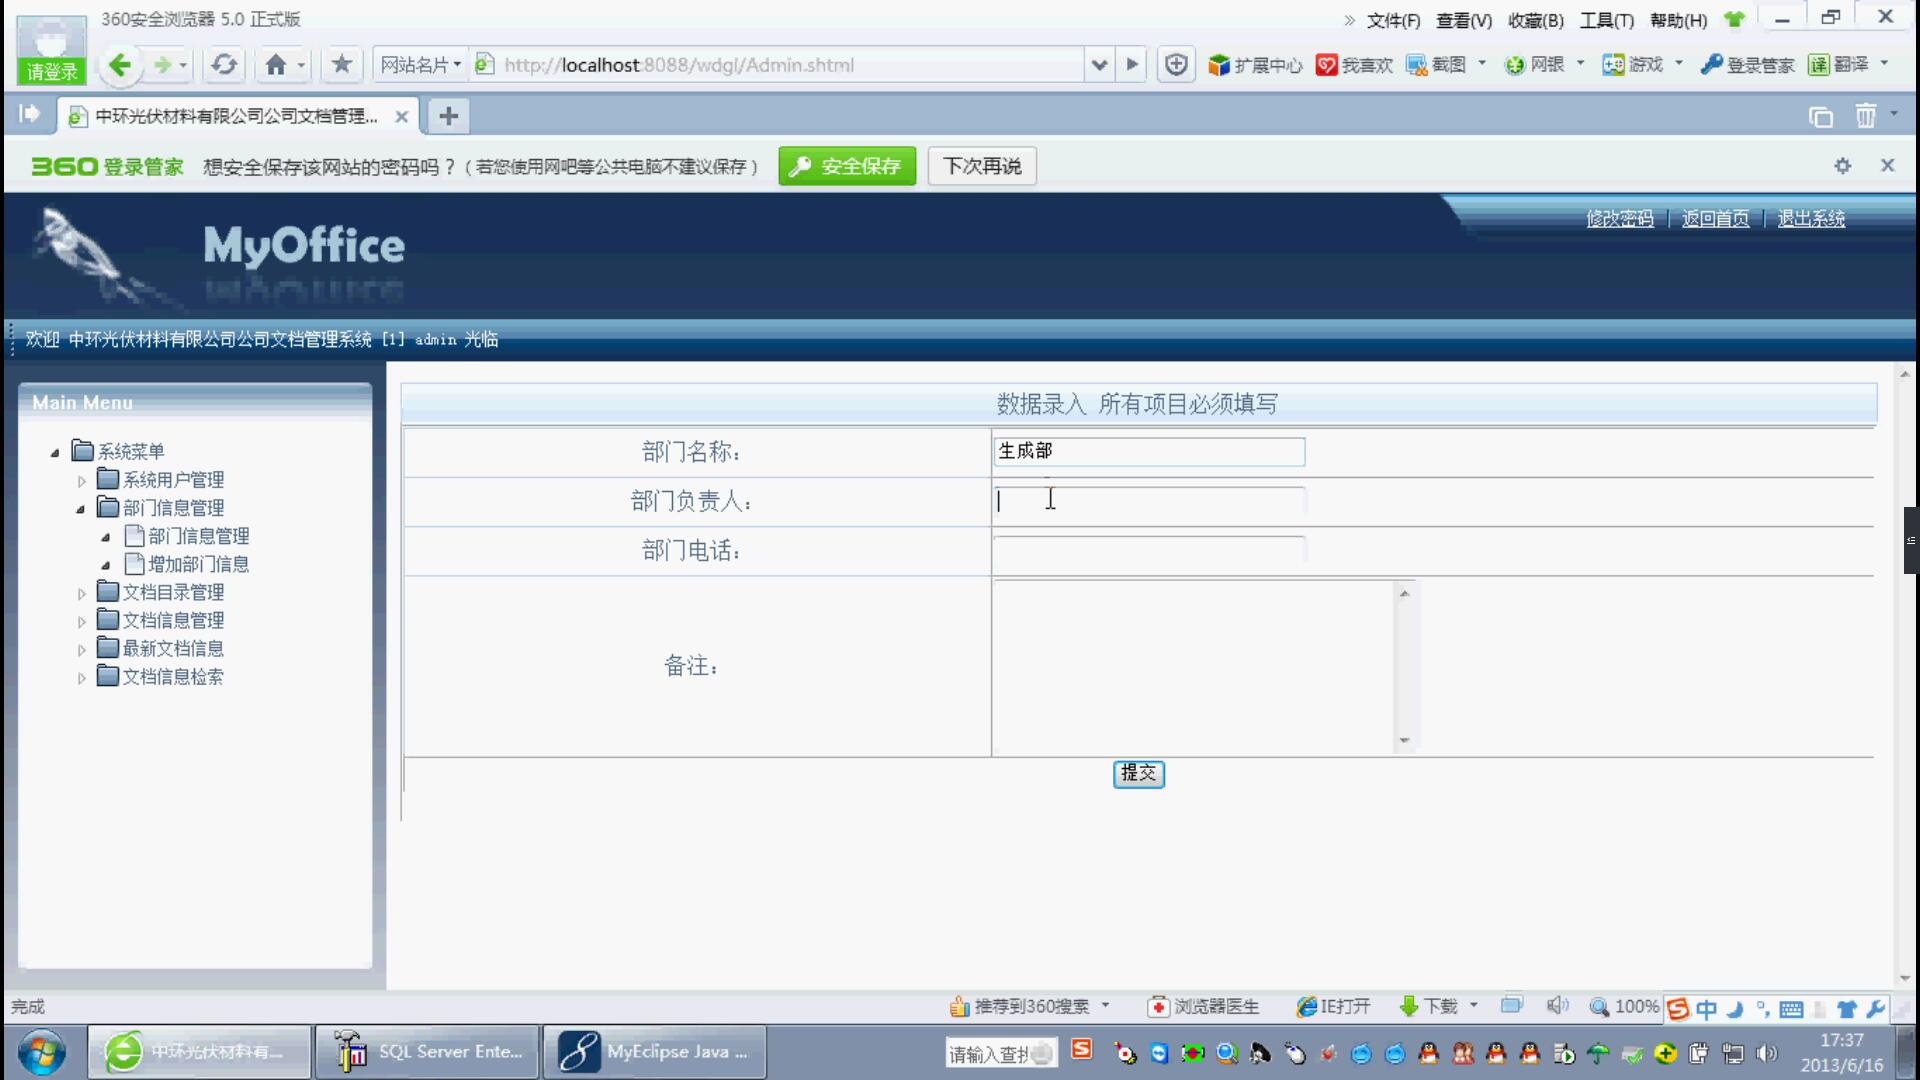Reload the page with the refresh icon
1920x1080 pixels.
224,65
